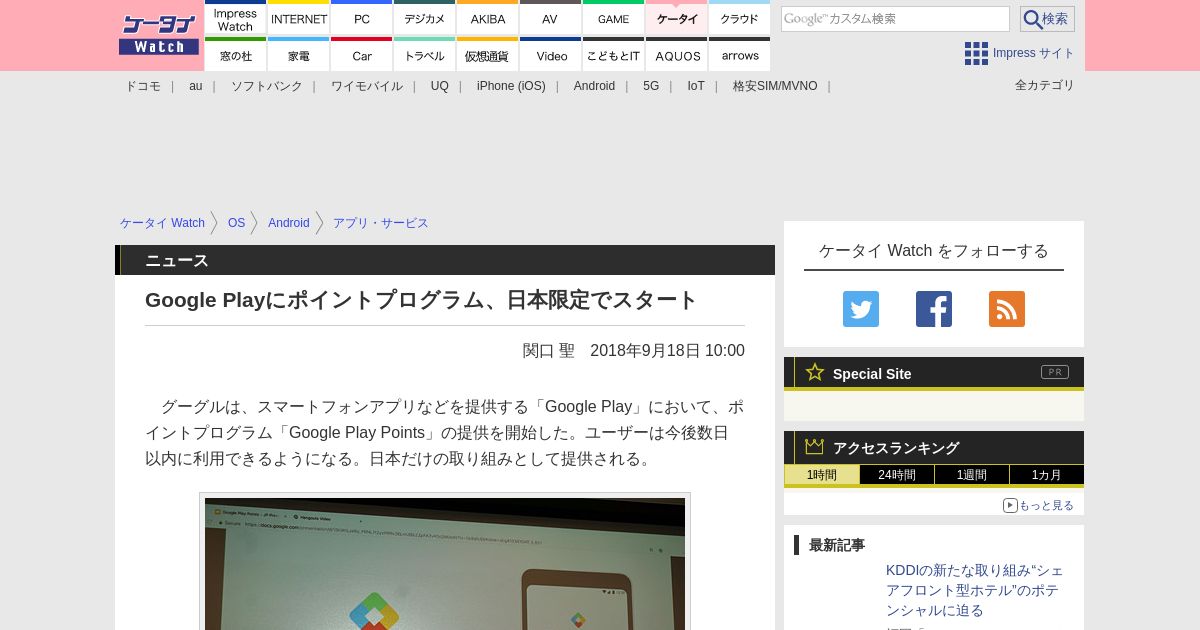Follow on Twitter icon
1200x630 pixels.
(861, 309)
